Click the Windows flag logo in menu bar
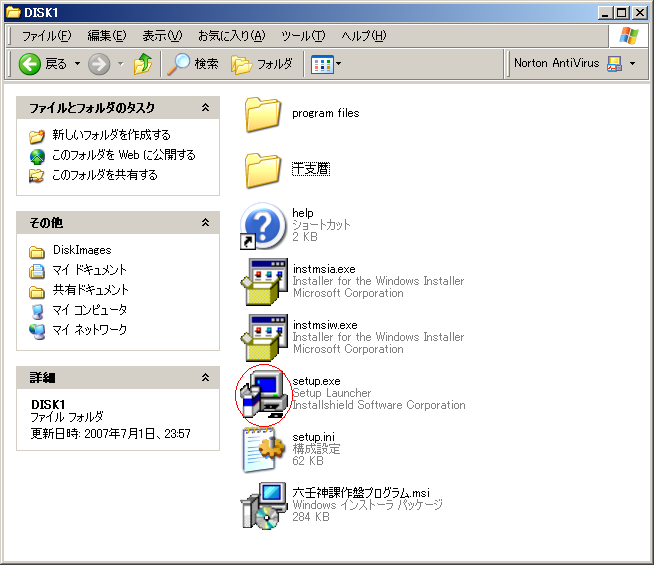This screenshot has width=654, height=565. click(629, 36)
